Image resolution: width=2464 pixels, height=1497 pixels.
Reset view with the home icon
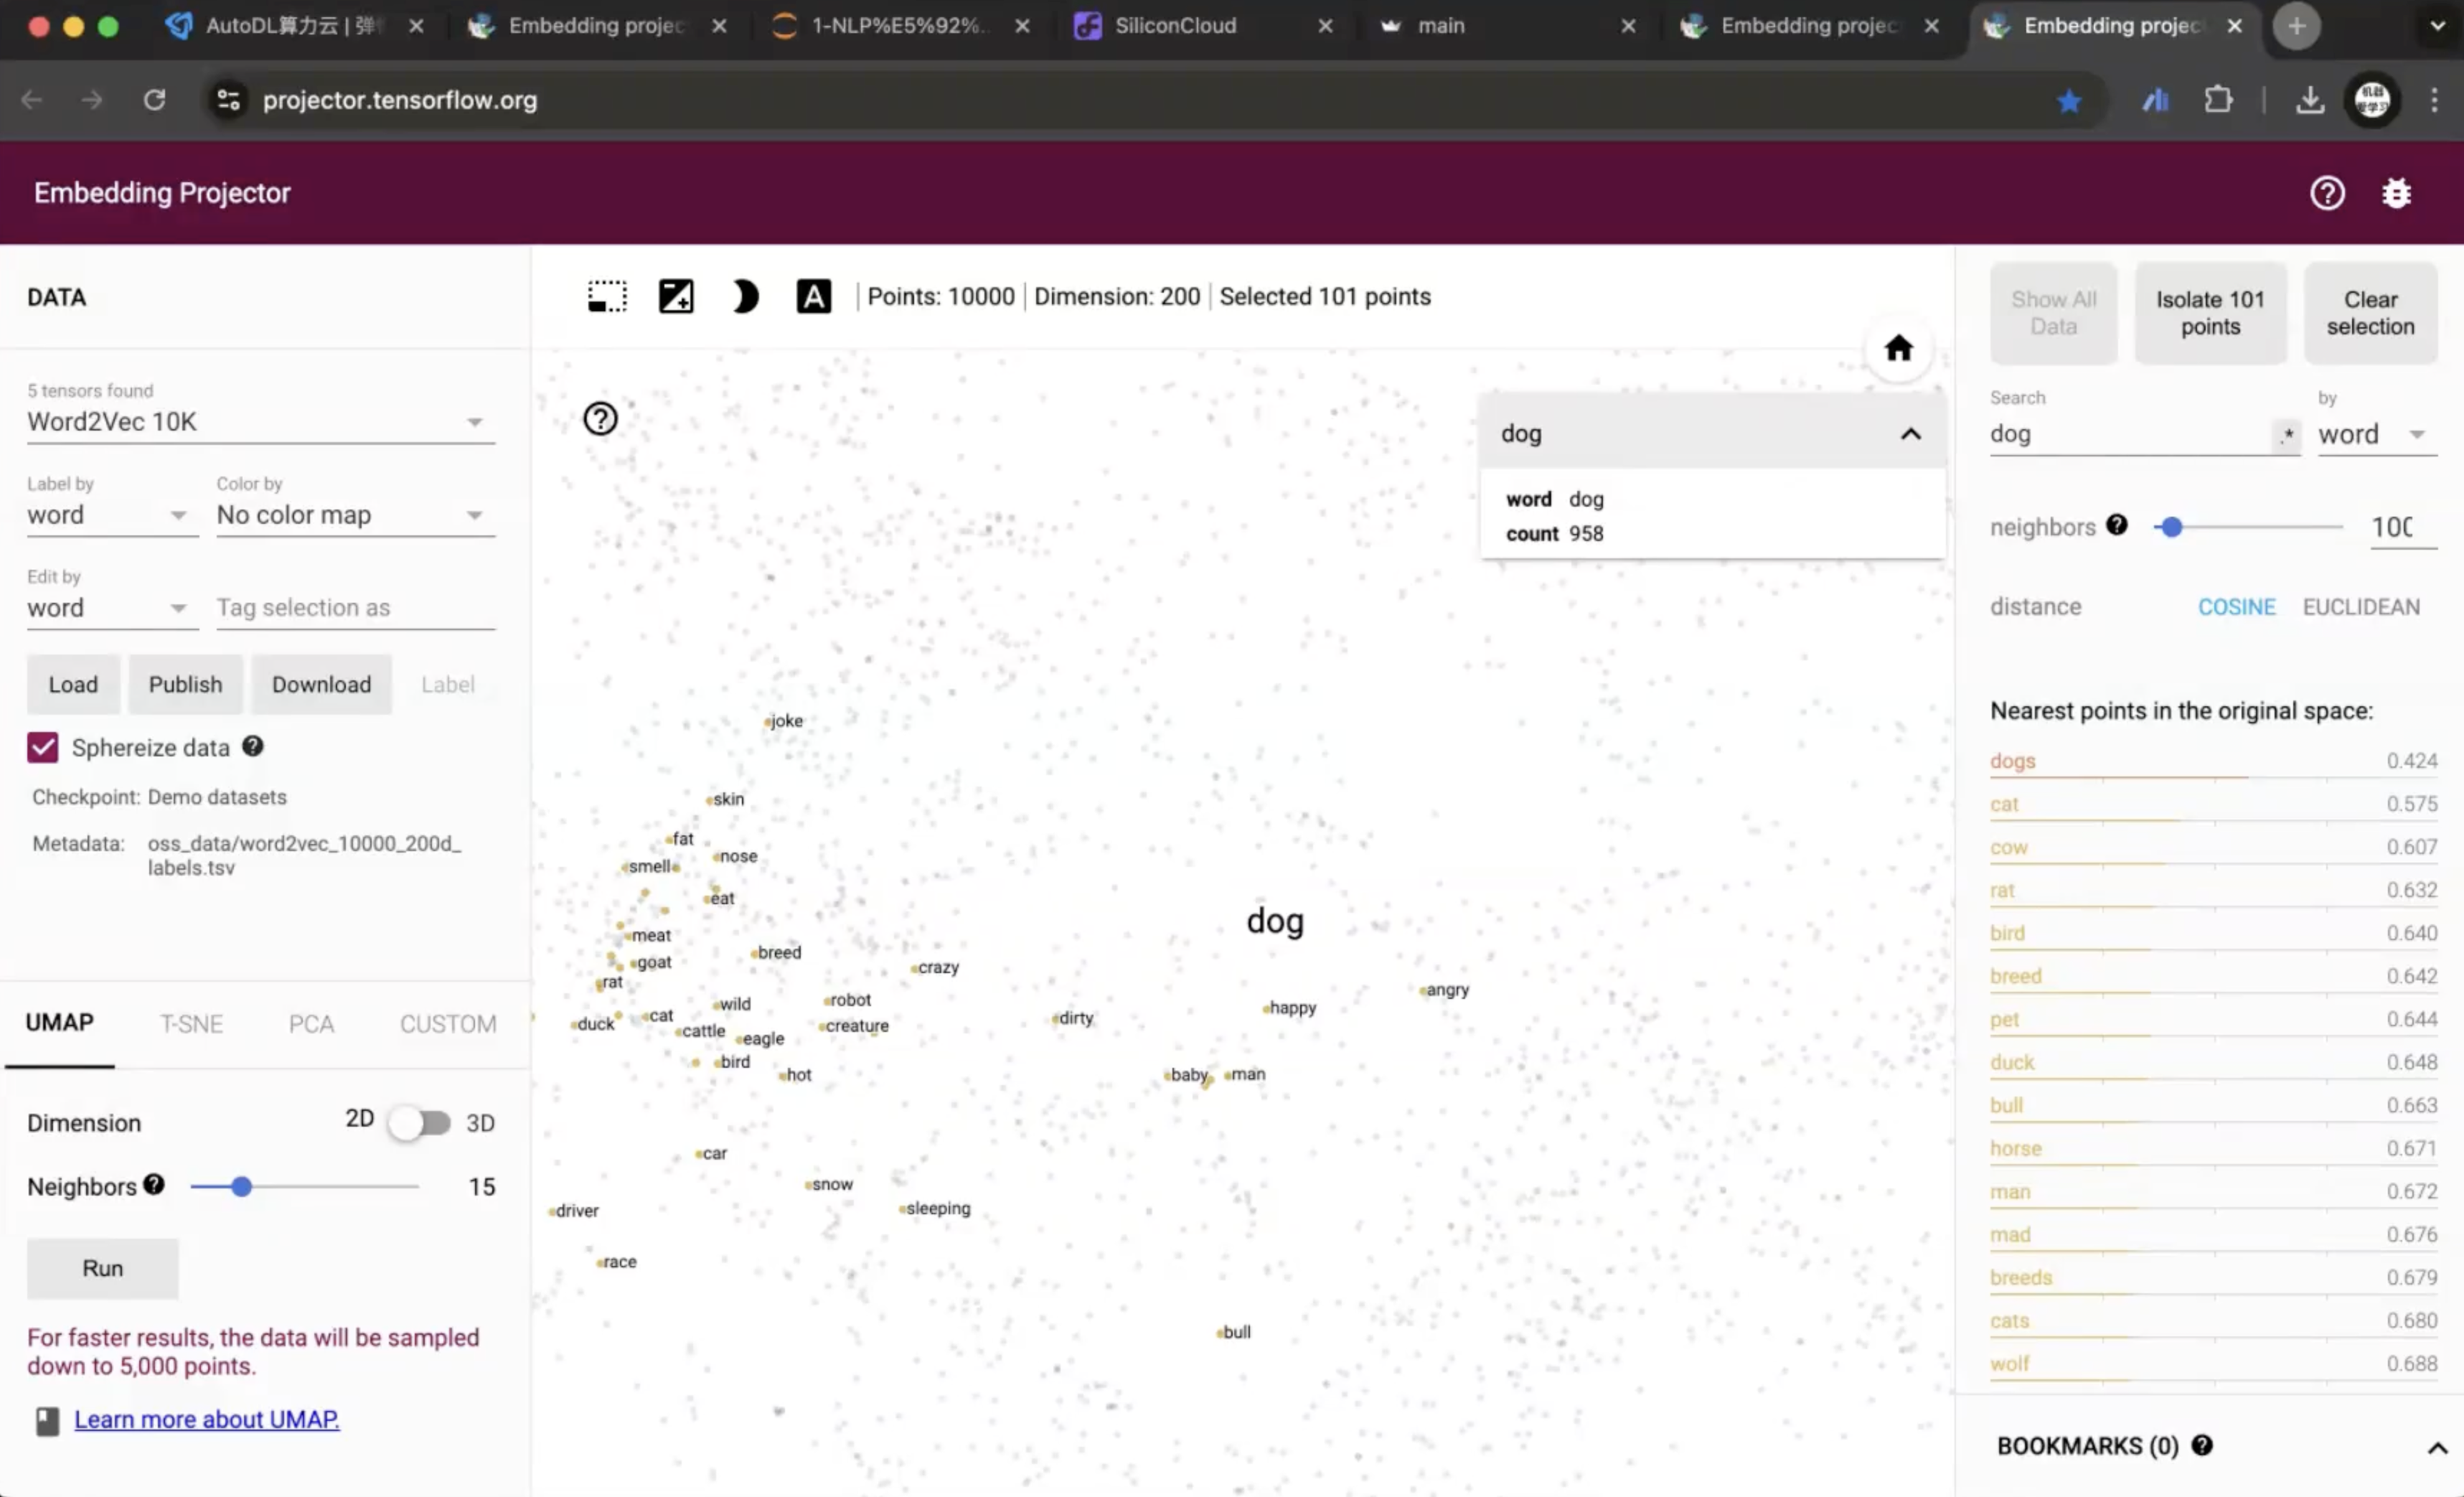pos(1898,349)
